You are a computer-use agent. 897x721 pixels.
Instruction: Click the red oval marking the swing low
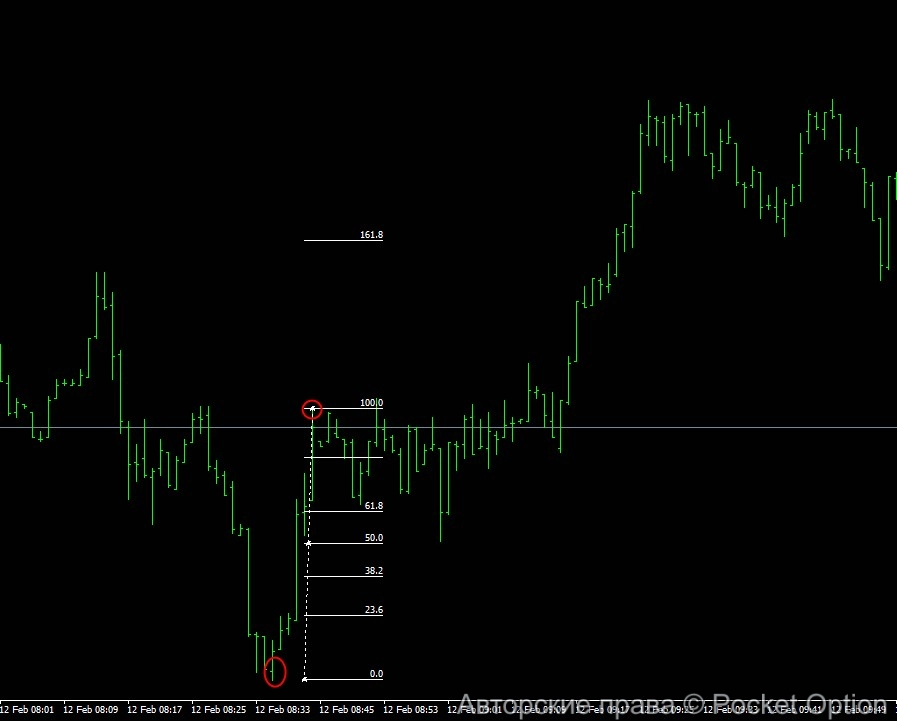pos(275,671)
